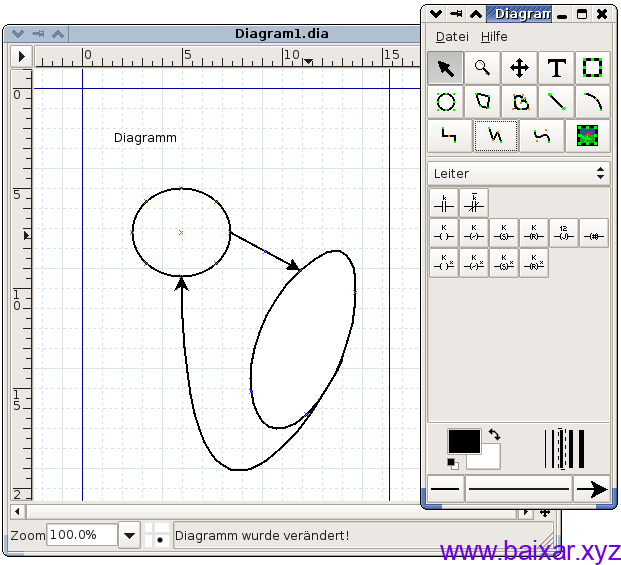Open the zoom percentage dropdown arrow
The width and height of the screenshot is (621, 565).
tap(129, 535)
